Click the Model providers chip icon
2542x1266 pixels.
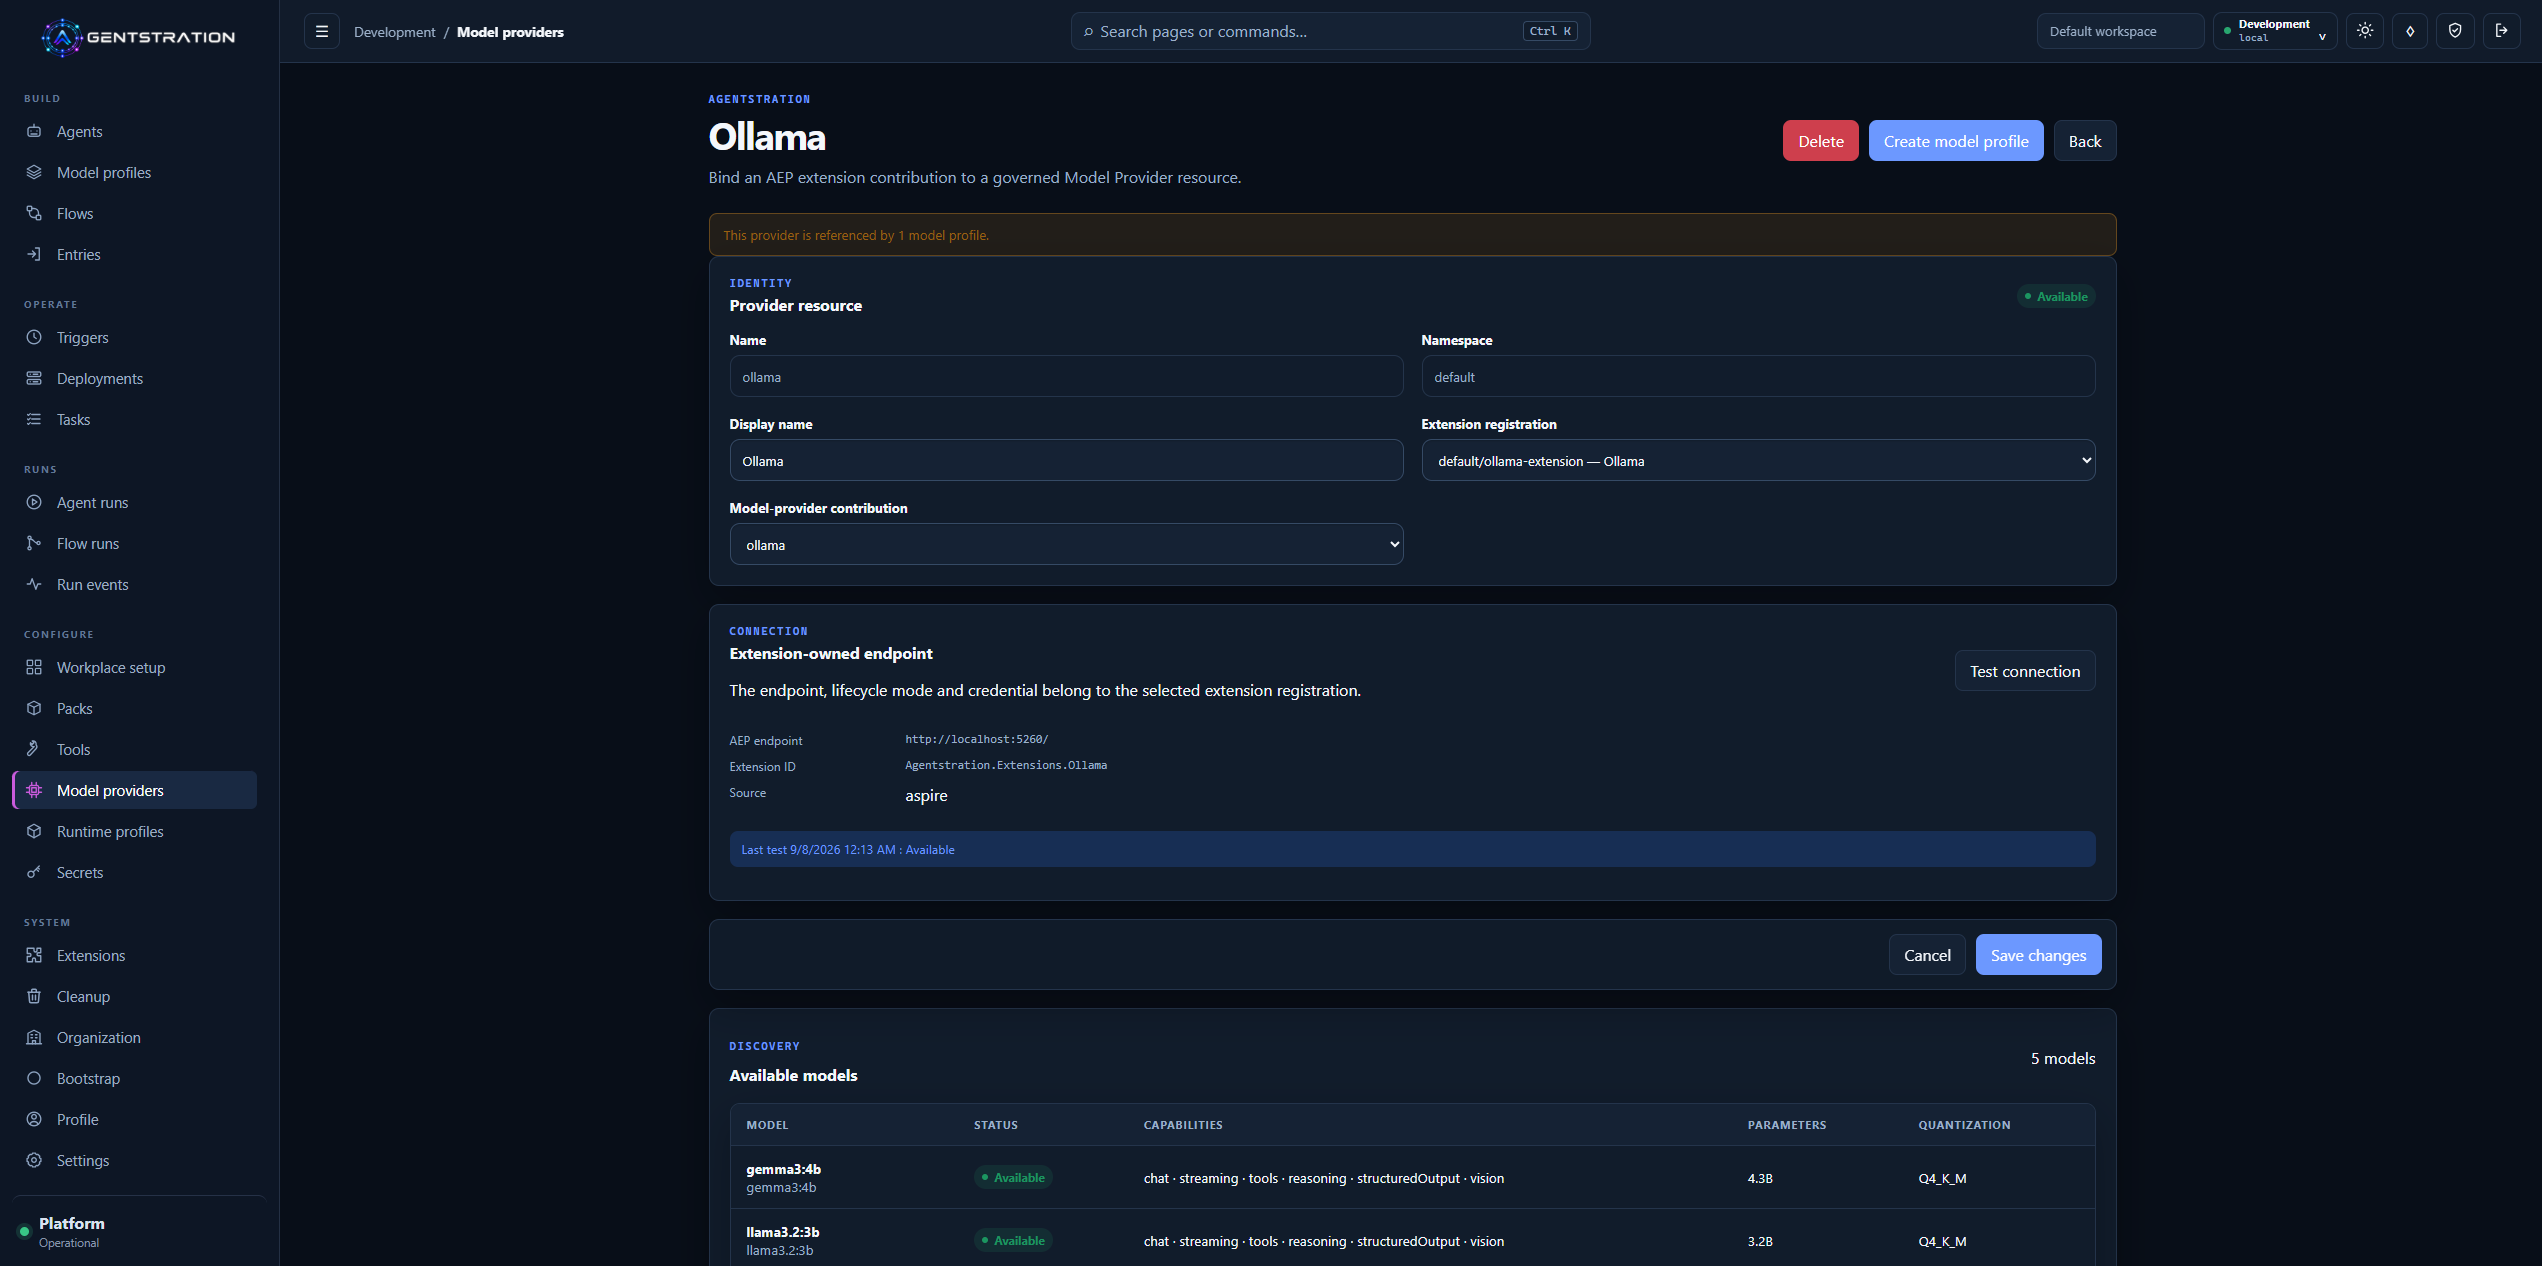pyautogui.click(x=34, y=790)
